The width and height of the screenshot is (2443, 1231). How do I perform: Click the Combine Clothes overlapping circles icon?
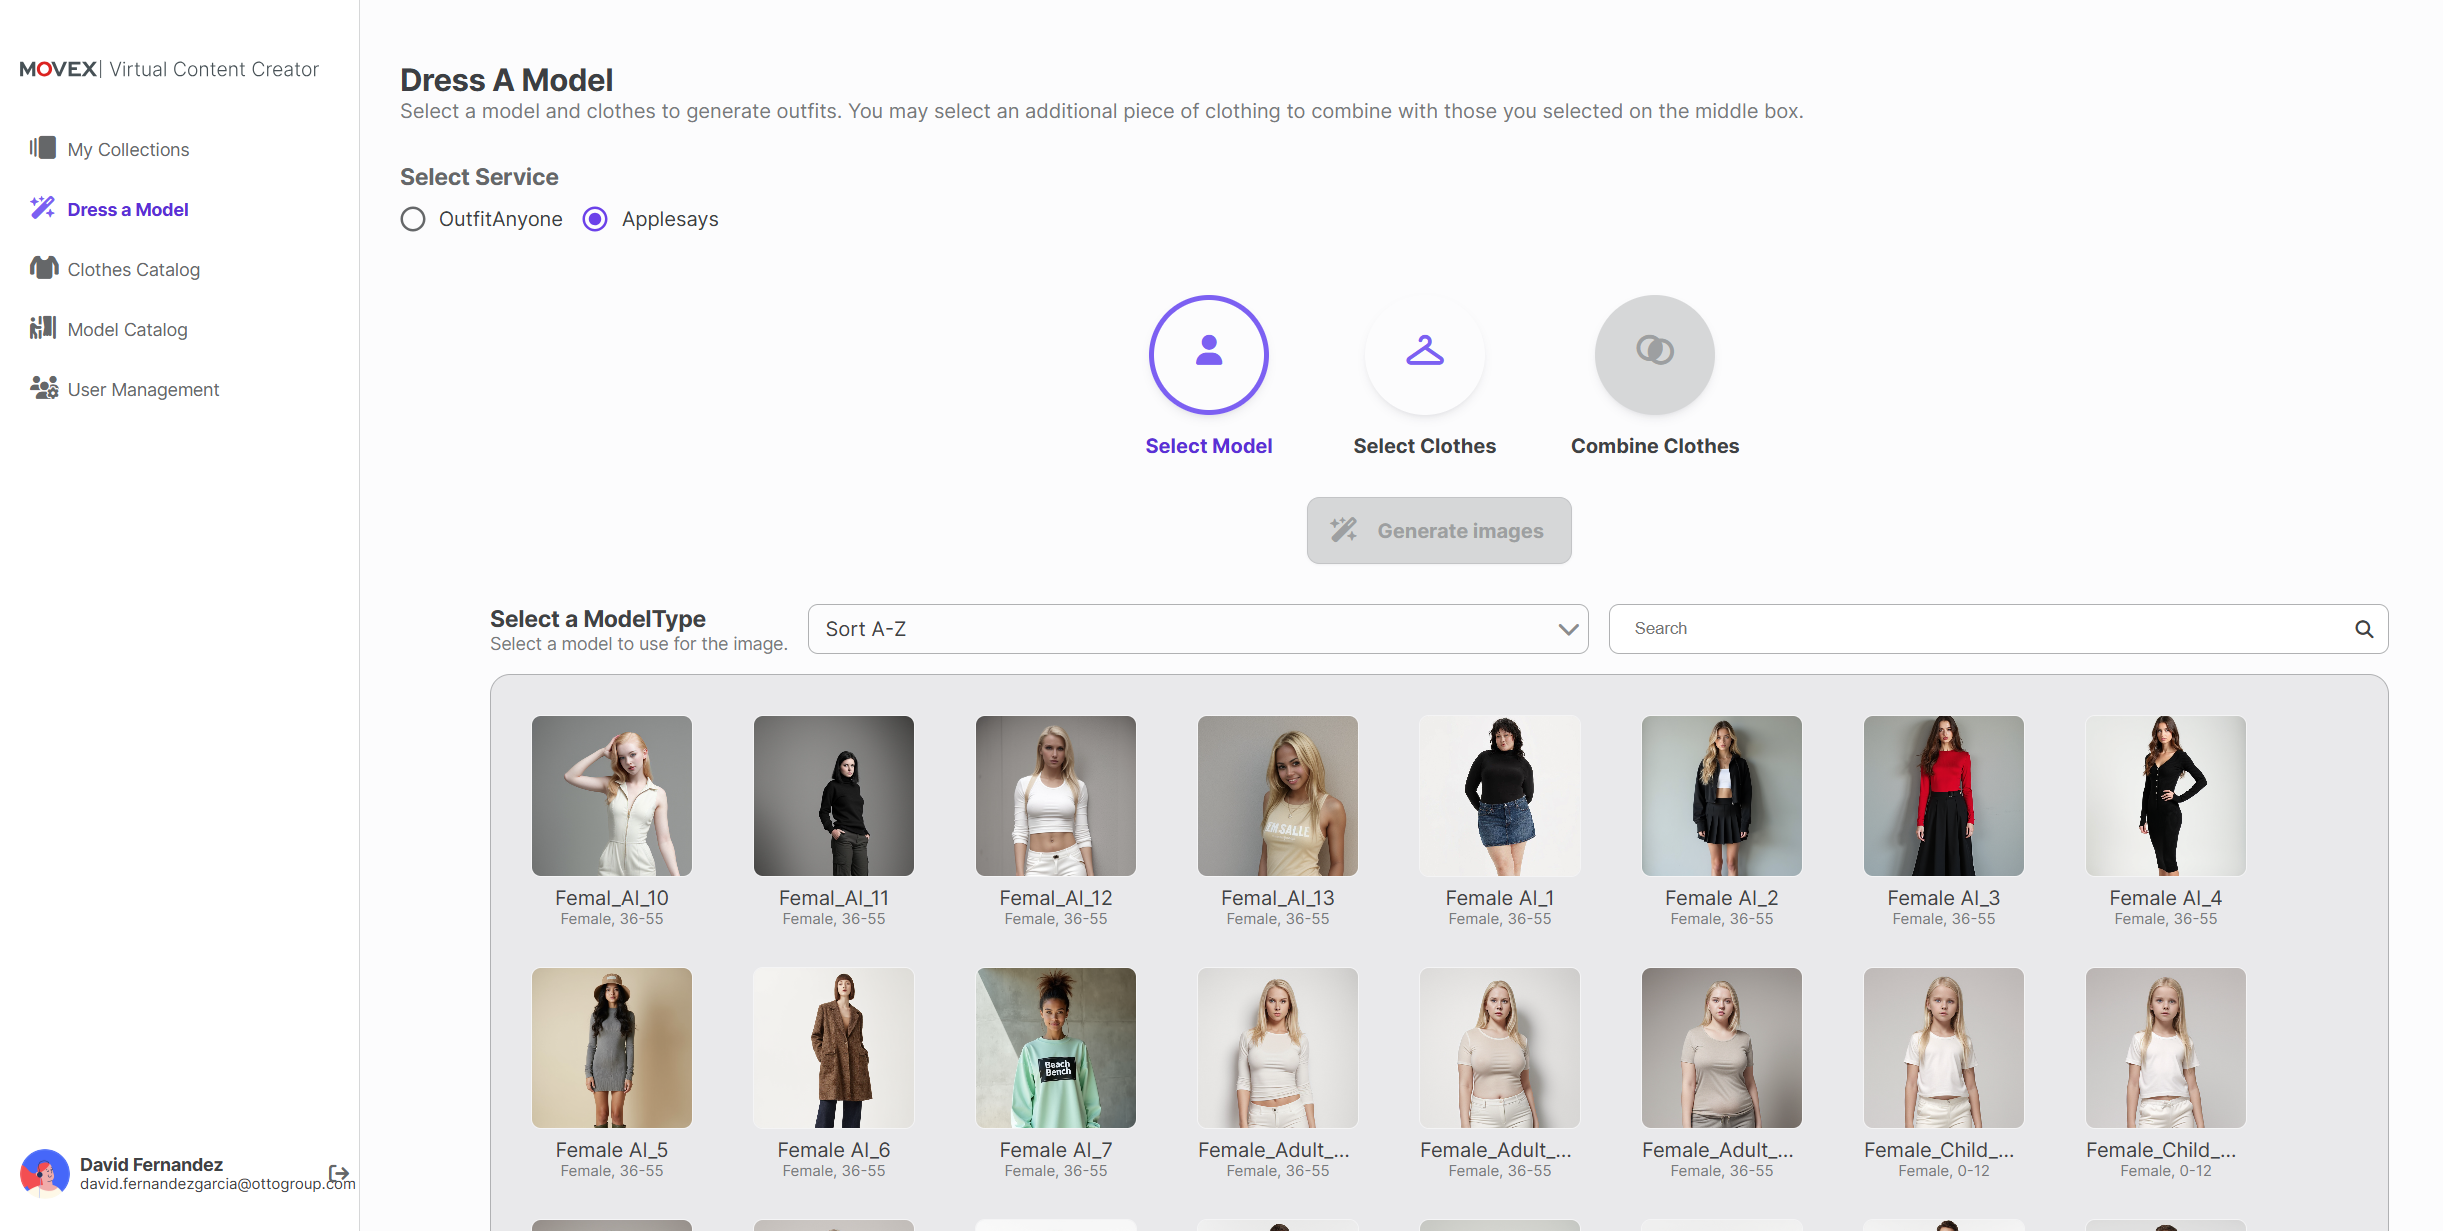(x=1655, y=351)
